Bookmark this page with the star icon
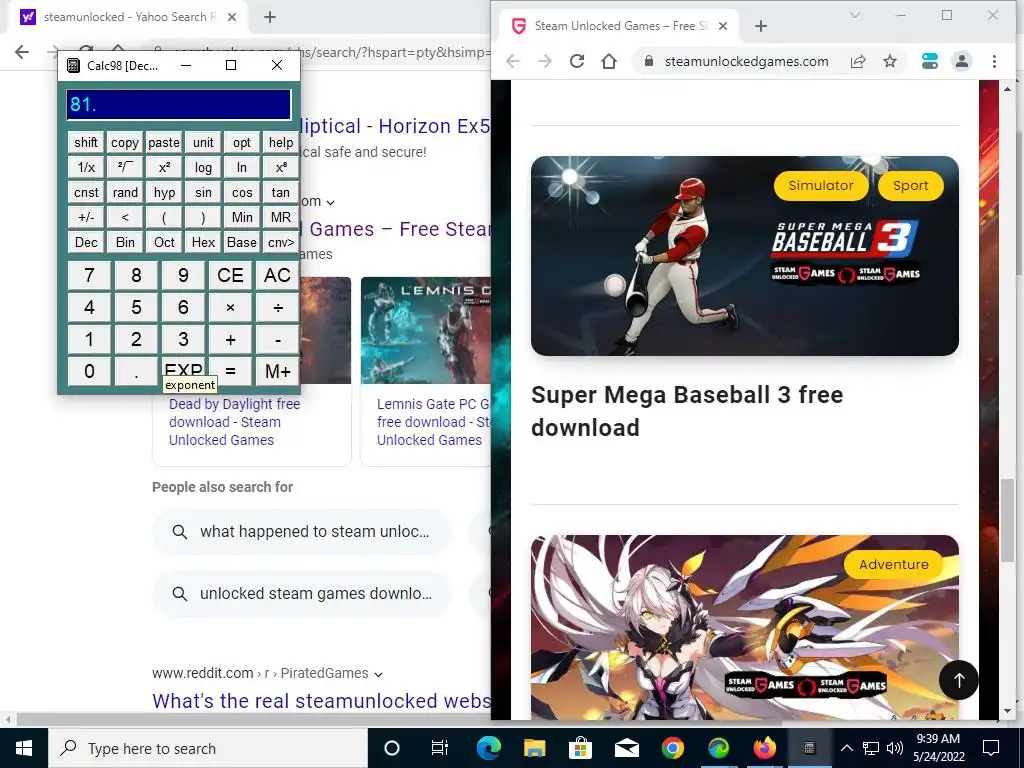The width and height of the screenshot is (1024, 768). click(889, 61)
